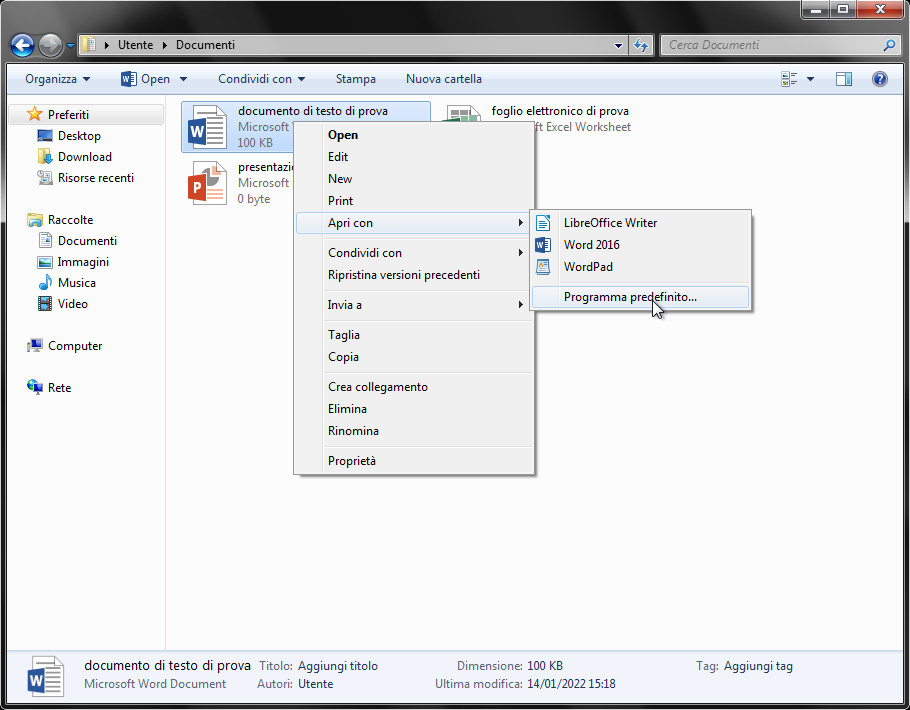Open the Organizza dropdown menu
This screenshot has height=710, width=910.
tap(58, 79)
